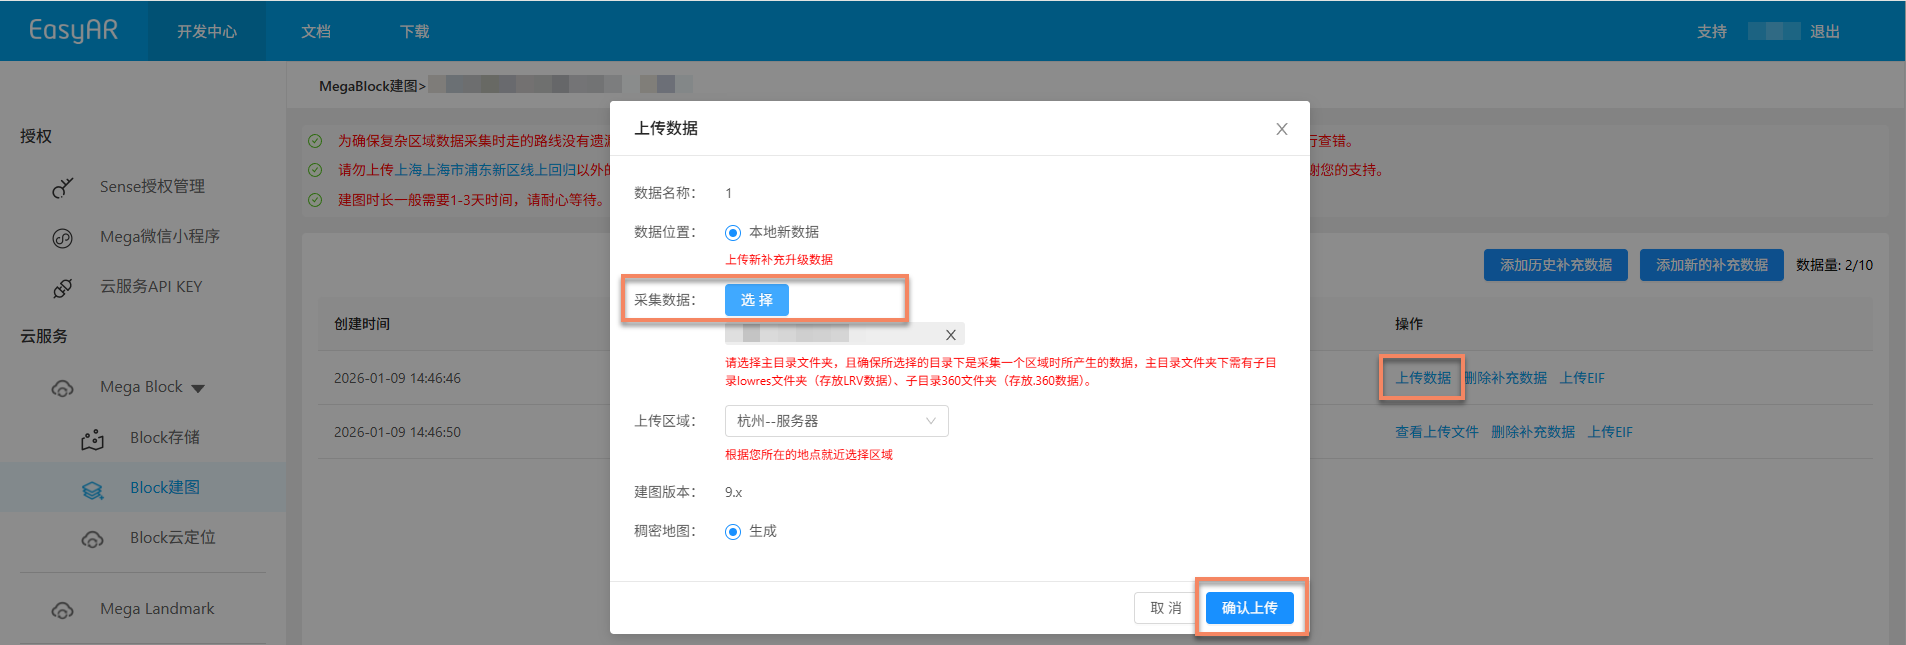Click the Mega Block cloud icon

63,388
